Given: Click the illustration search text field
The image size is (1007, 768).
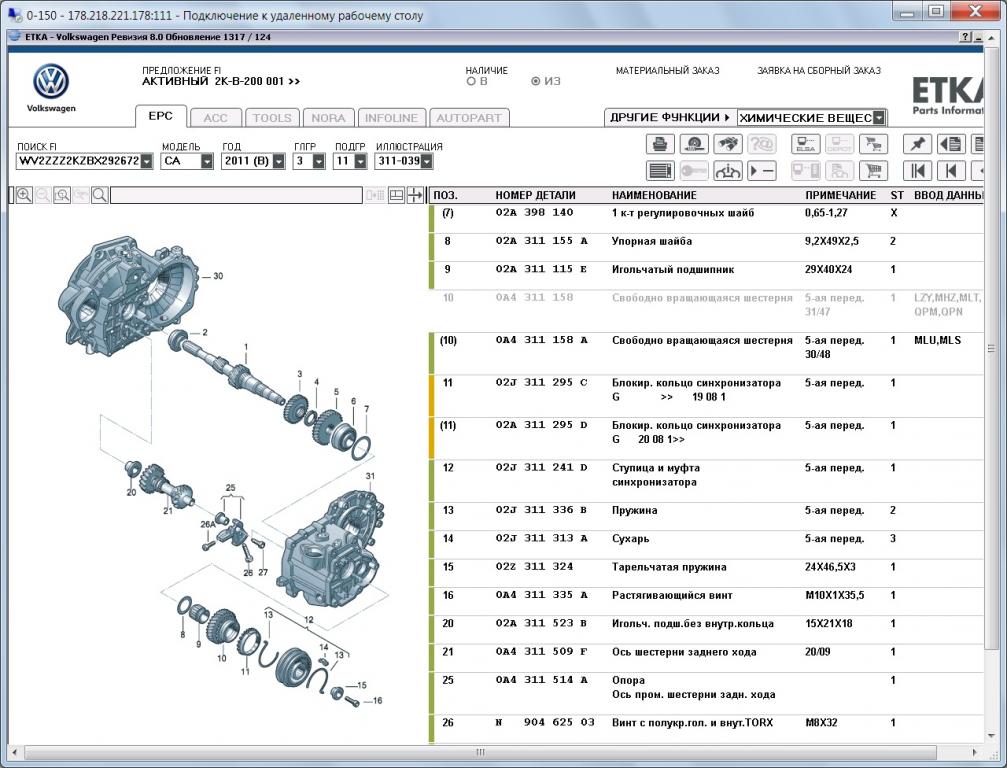Looking at the screenshot, I should 236,195.
